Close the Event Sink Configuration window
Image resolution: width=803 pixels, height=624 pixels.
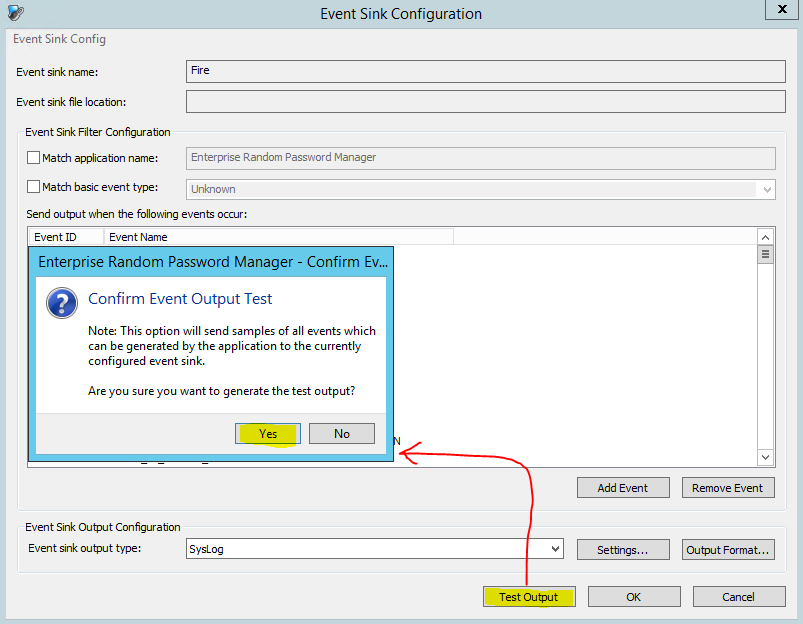pyautogui.click(x=781, y=9)
